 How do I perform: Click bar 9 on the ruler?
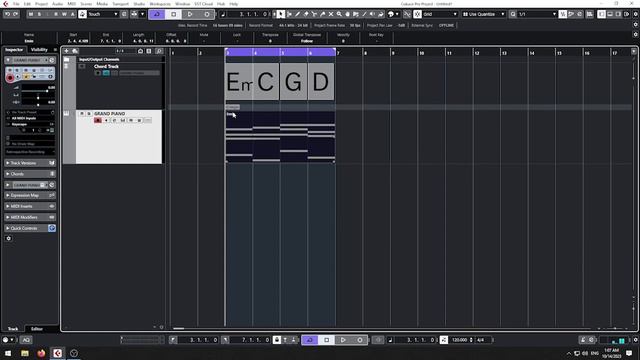point(393,53)
